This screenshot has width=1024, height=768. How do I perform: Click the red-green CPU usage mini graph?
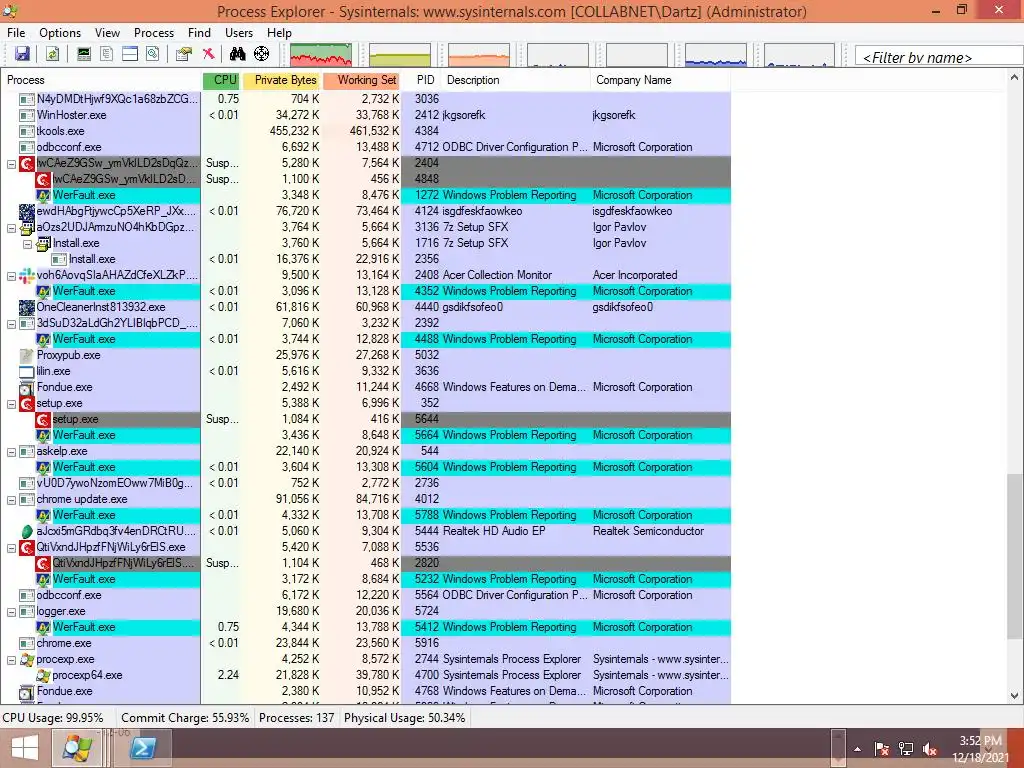coord(321,55)
